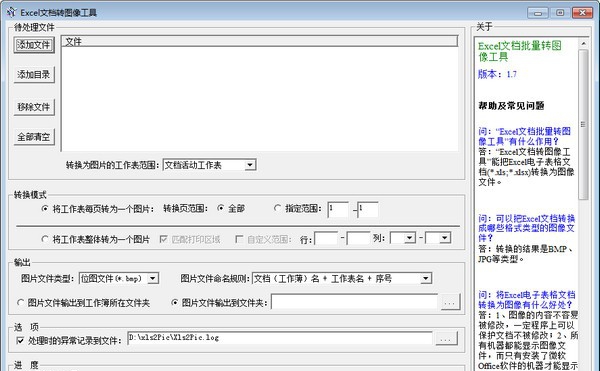This screenshot has height=371, width=600.
Task: Click browse button for log file
Action: tap(447, 338)
